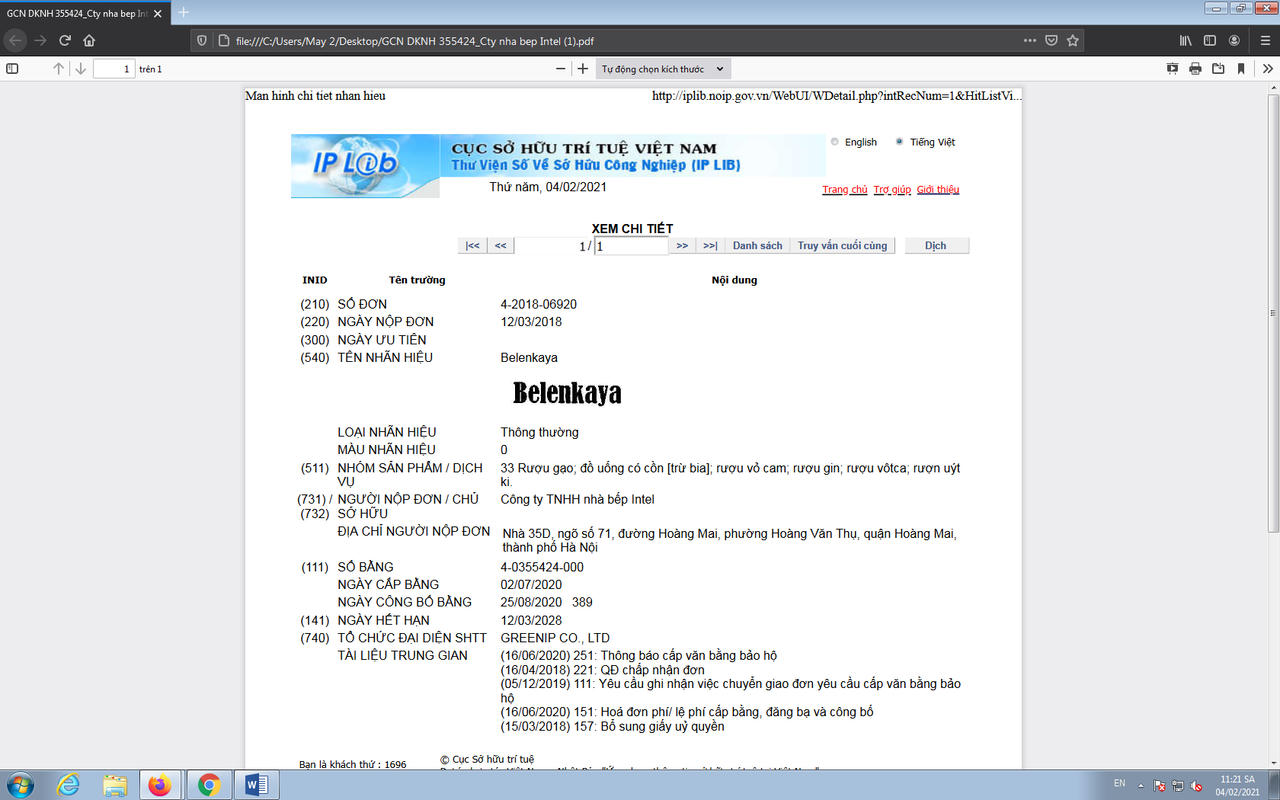The image size is (1280, 800).
Task: Select the GCN DKNH 355424 tab
Action: point(78,13)
